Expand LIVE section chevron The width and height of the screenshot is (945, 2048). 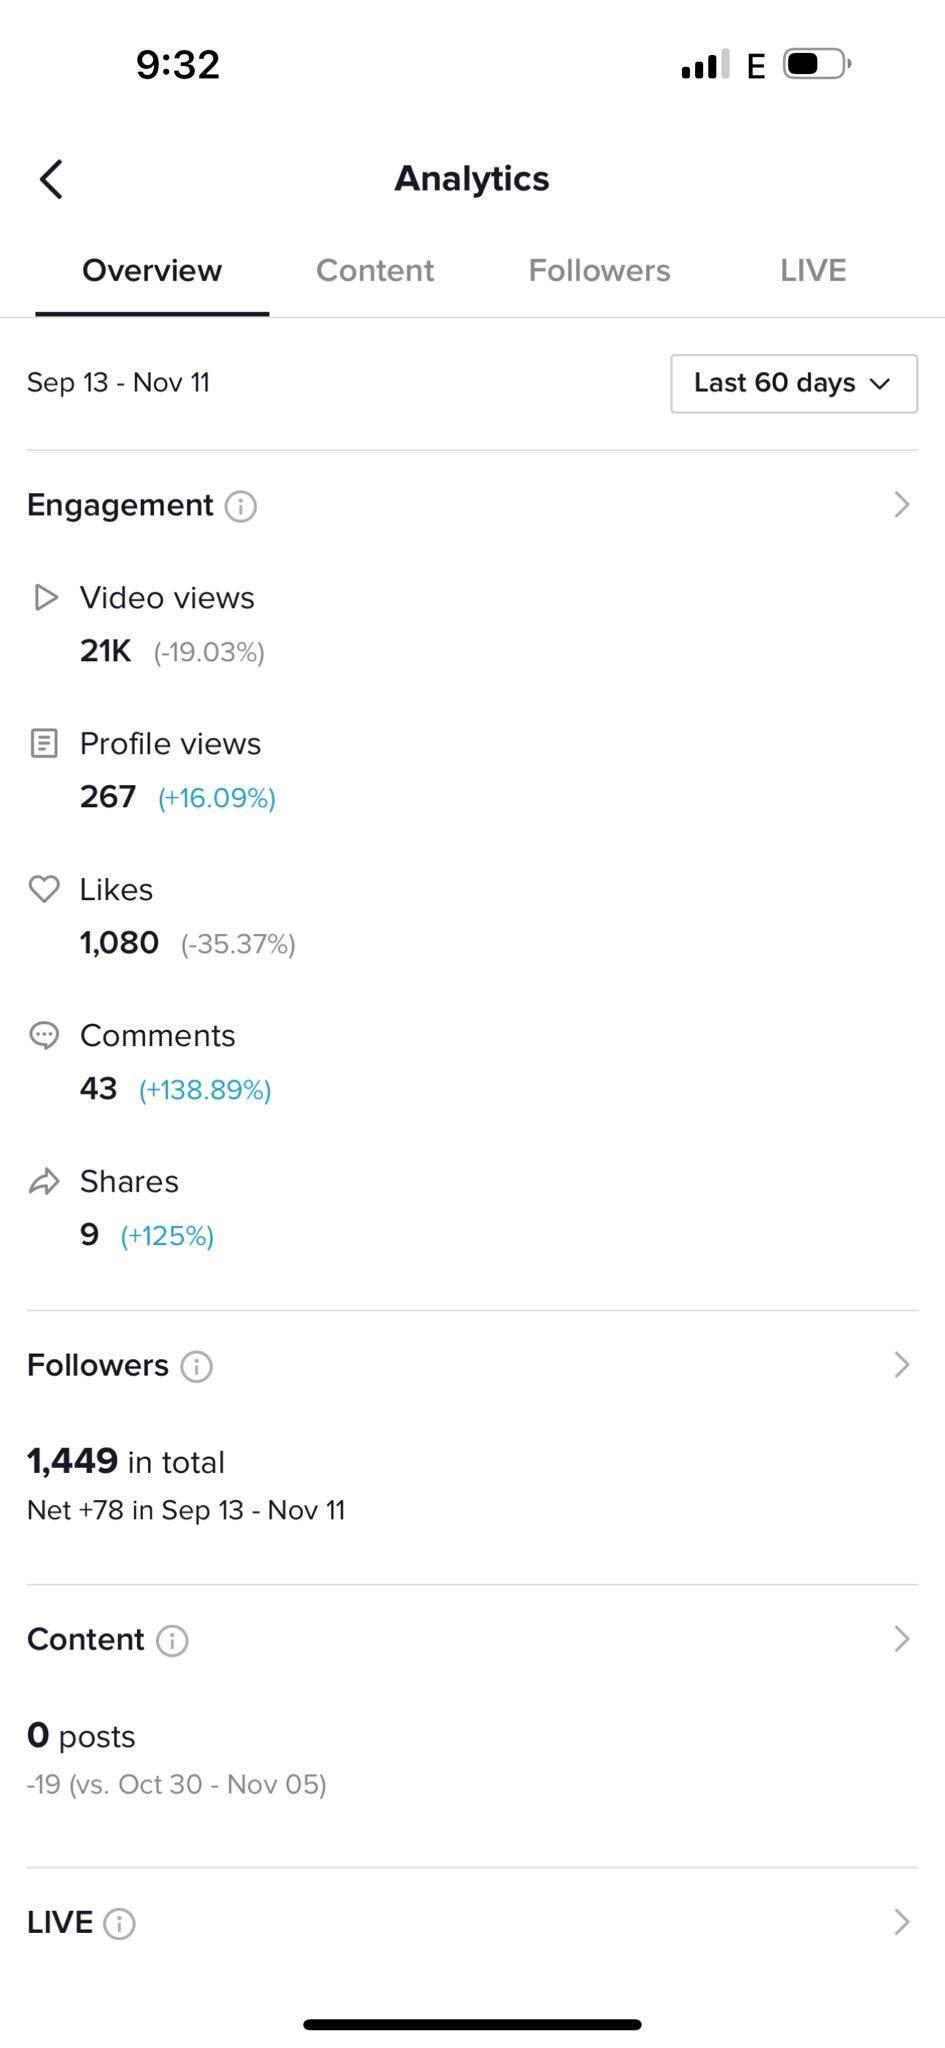(x=901, y=1922)
